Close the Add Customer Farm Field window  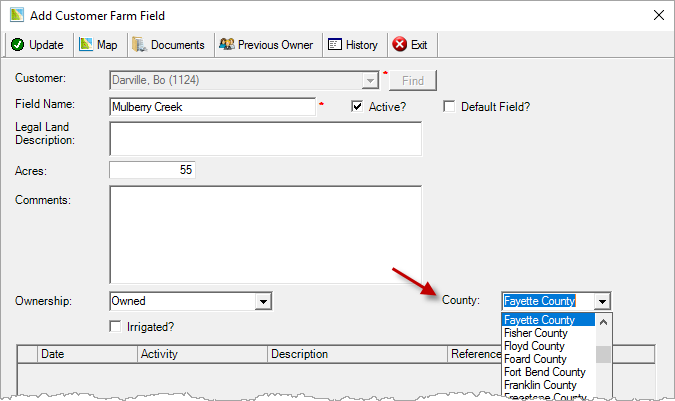658,15
